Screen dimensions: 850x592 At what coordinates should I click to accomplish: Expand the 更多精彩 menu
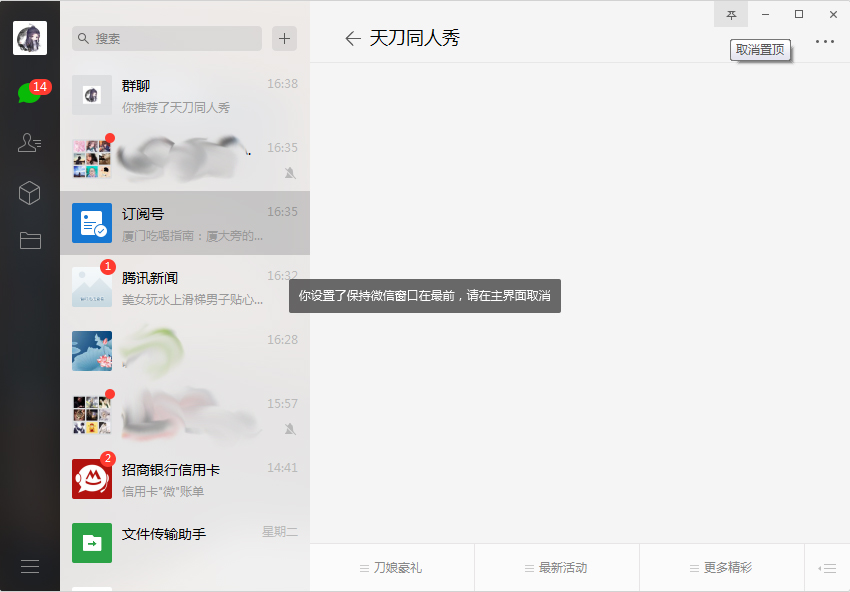[x=721, y=566]
